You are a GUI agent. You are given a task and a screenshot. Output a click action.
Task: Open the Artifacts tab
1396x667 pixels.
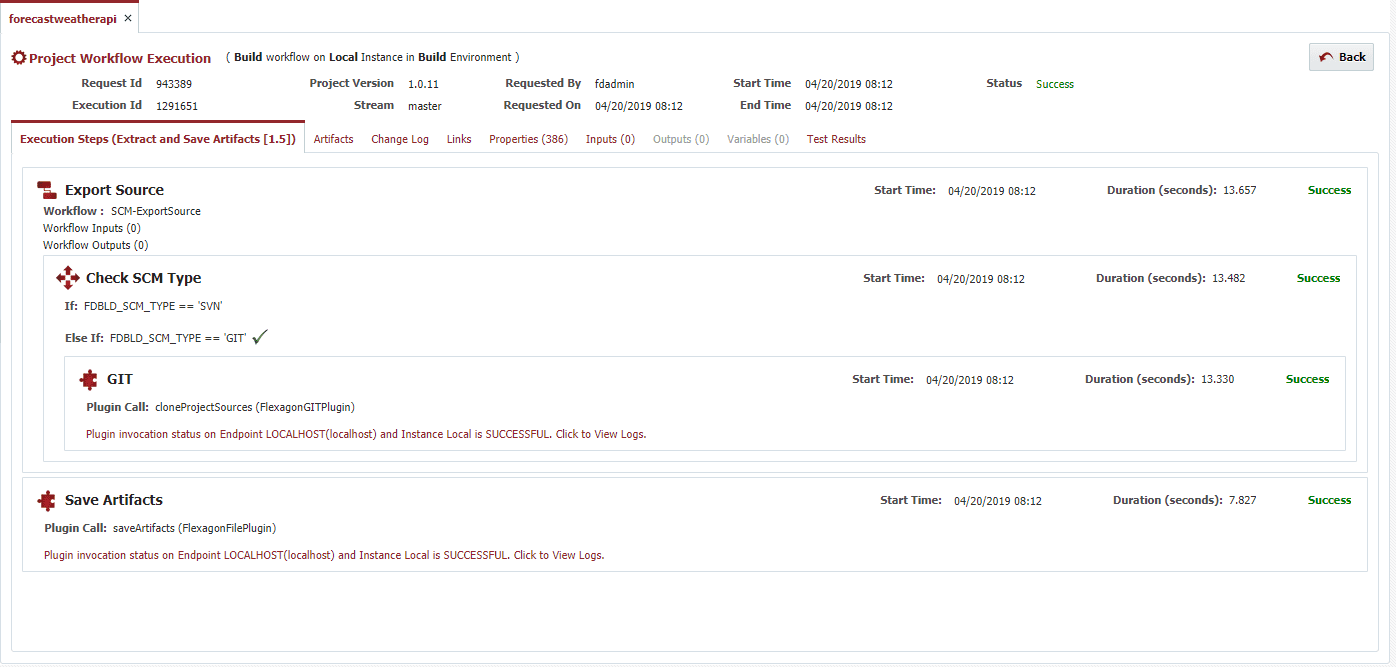pos(333,139)
